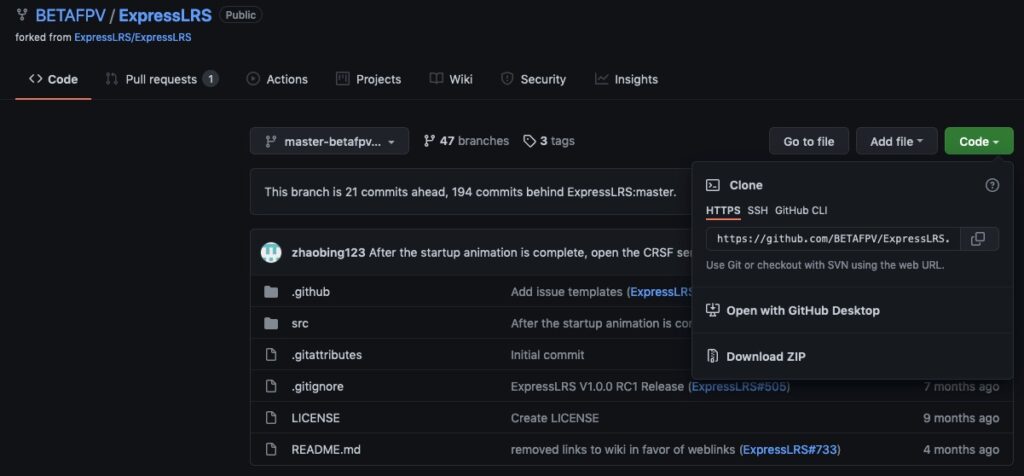Switch to the Pull requests tab

pyautogui.click(x=161, y=79)
